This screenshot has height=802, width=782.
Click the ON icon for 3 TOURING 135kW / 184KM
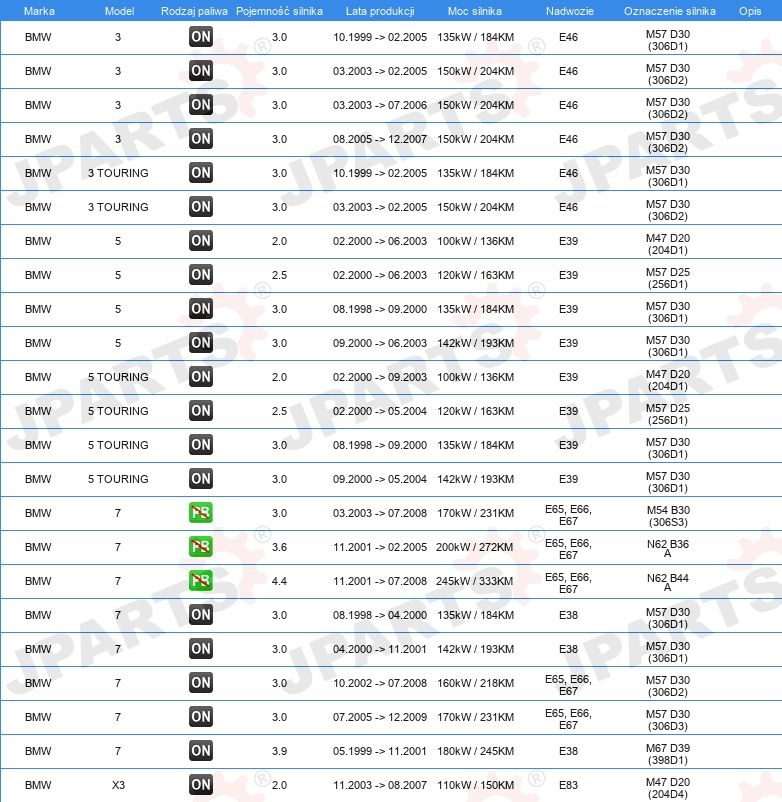[x=200, y=173]
